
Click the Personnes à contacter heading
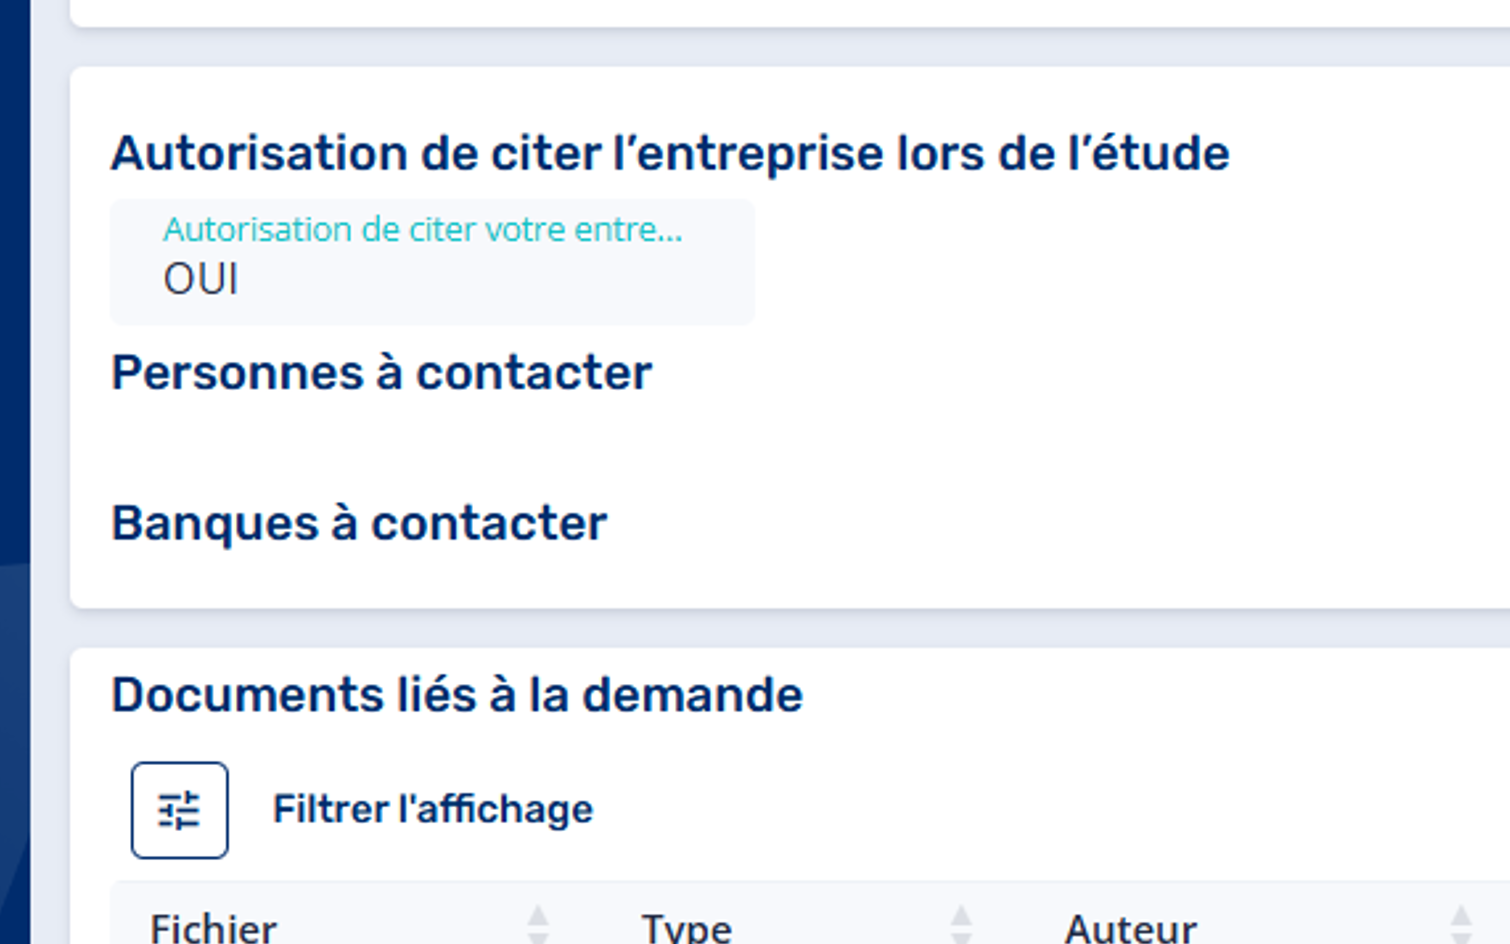[x=381, y=373]
